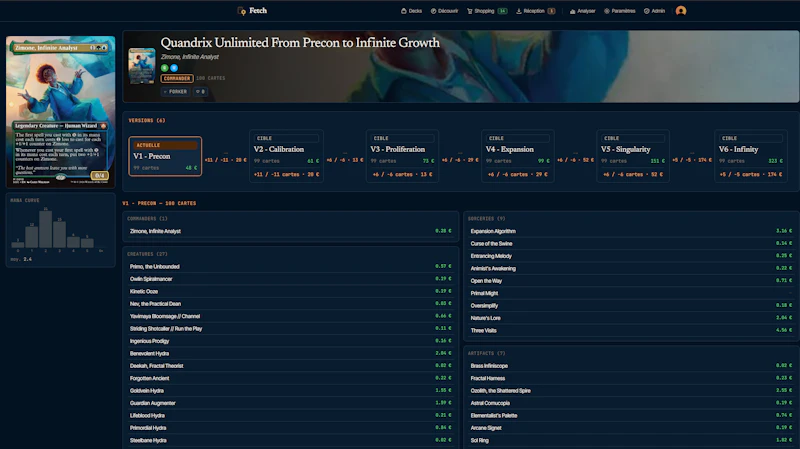800x449 pixels.
Task: Open the Ingenious Prodigy card row
Action: pos(290,341)
